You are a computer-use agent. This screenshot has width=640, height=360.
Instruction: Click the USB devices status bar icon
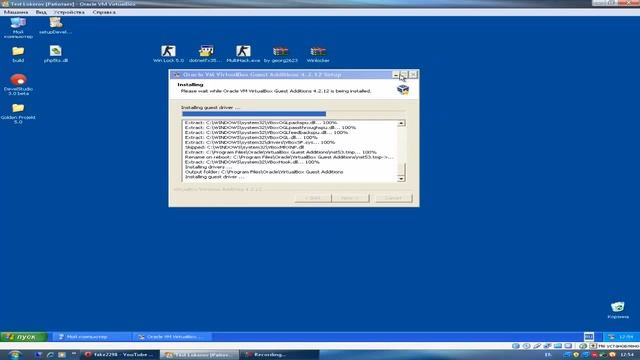[x=537, y=346]
